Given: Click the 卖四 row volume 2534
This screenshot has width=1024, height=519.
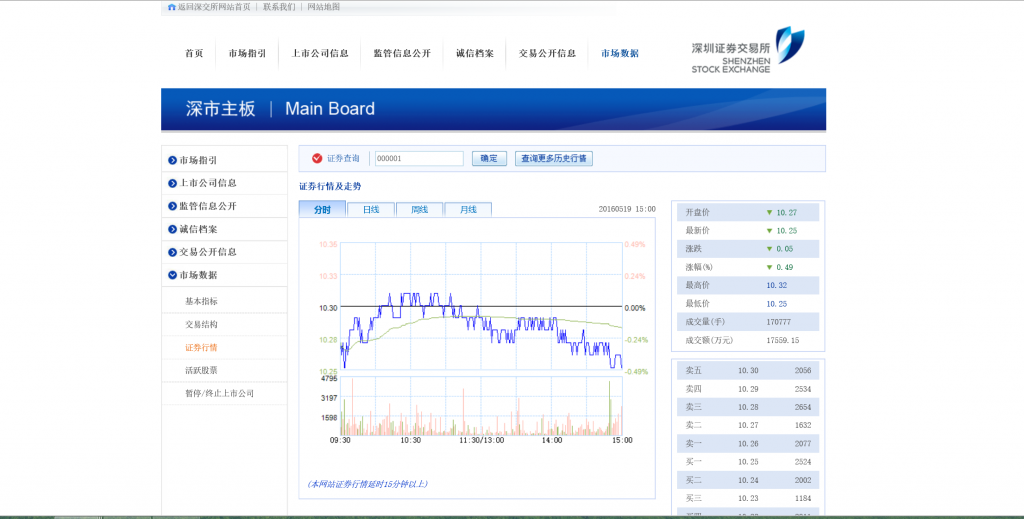Looking at the screenshot, I should pyautogui.click(x=803, y=389).
